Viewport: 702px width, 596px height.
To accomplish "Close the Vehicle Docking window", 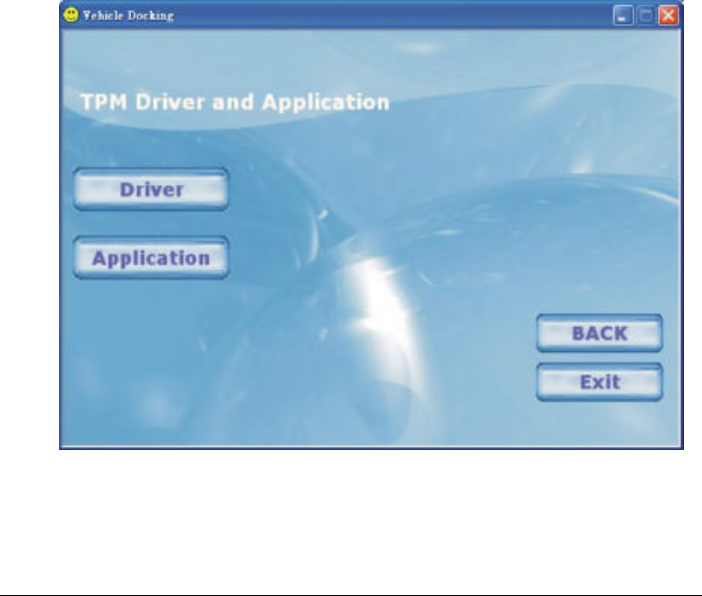I will click(x=668, y=16).
